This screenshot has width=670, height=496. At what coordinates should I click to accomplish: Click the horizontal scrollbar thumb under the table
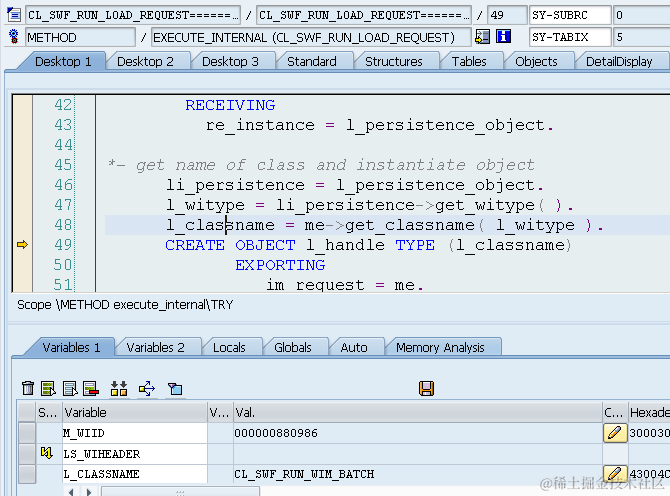tap(180, 492)
